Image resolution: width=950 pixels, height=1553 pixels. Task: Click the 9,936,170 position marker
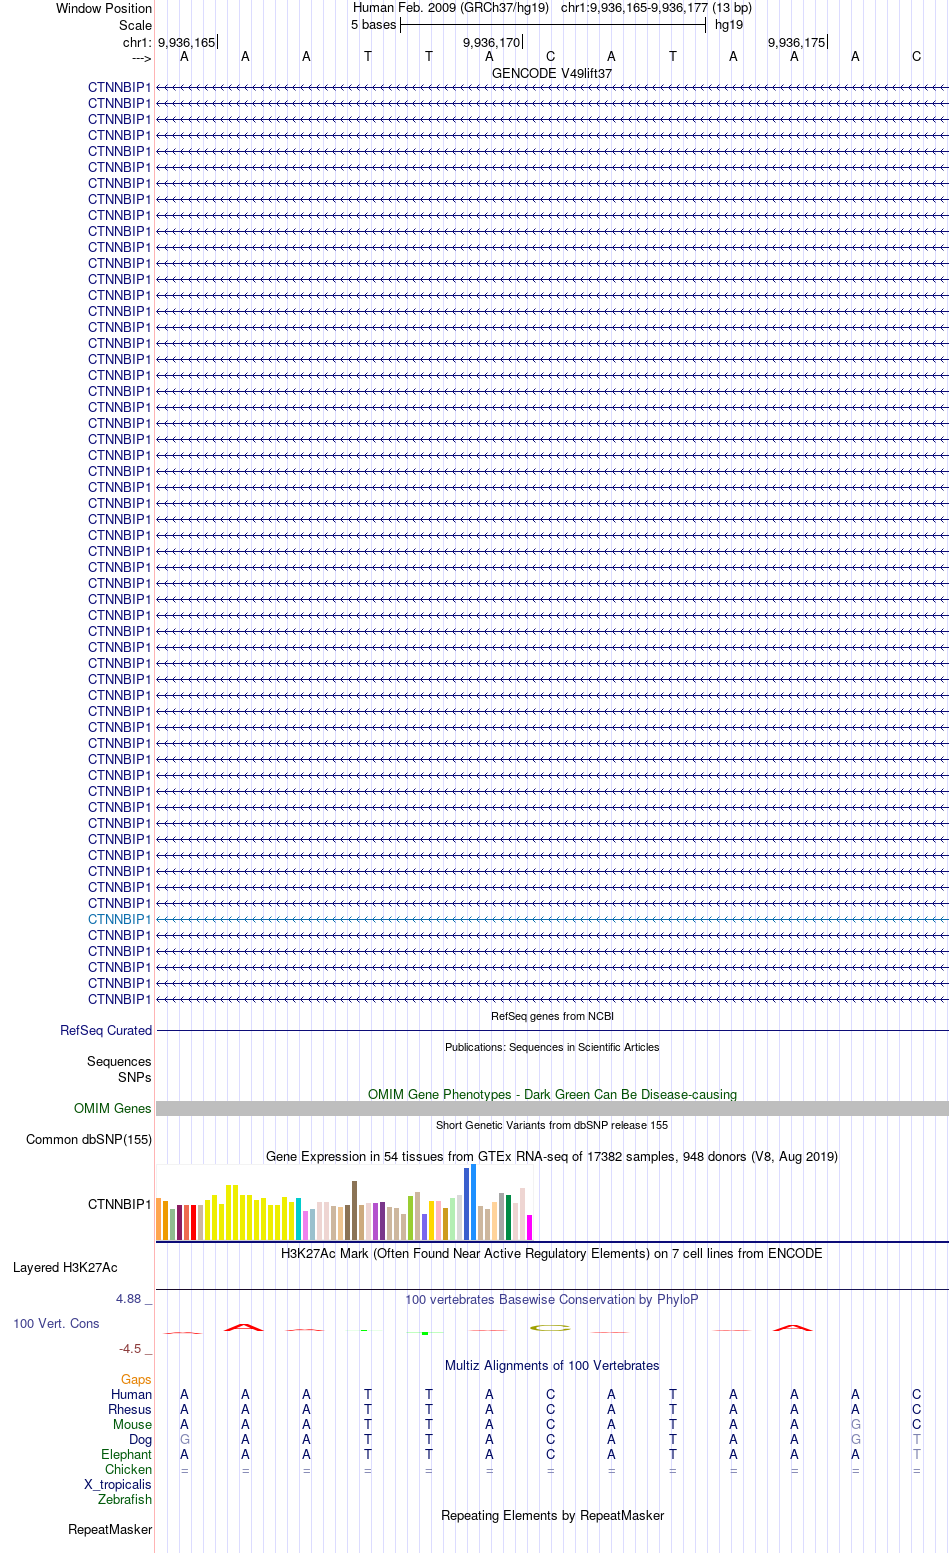[x=492, y=42]
